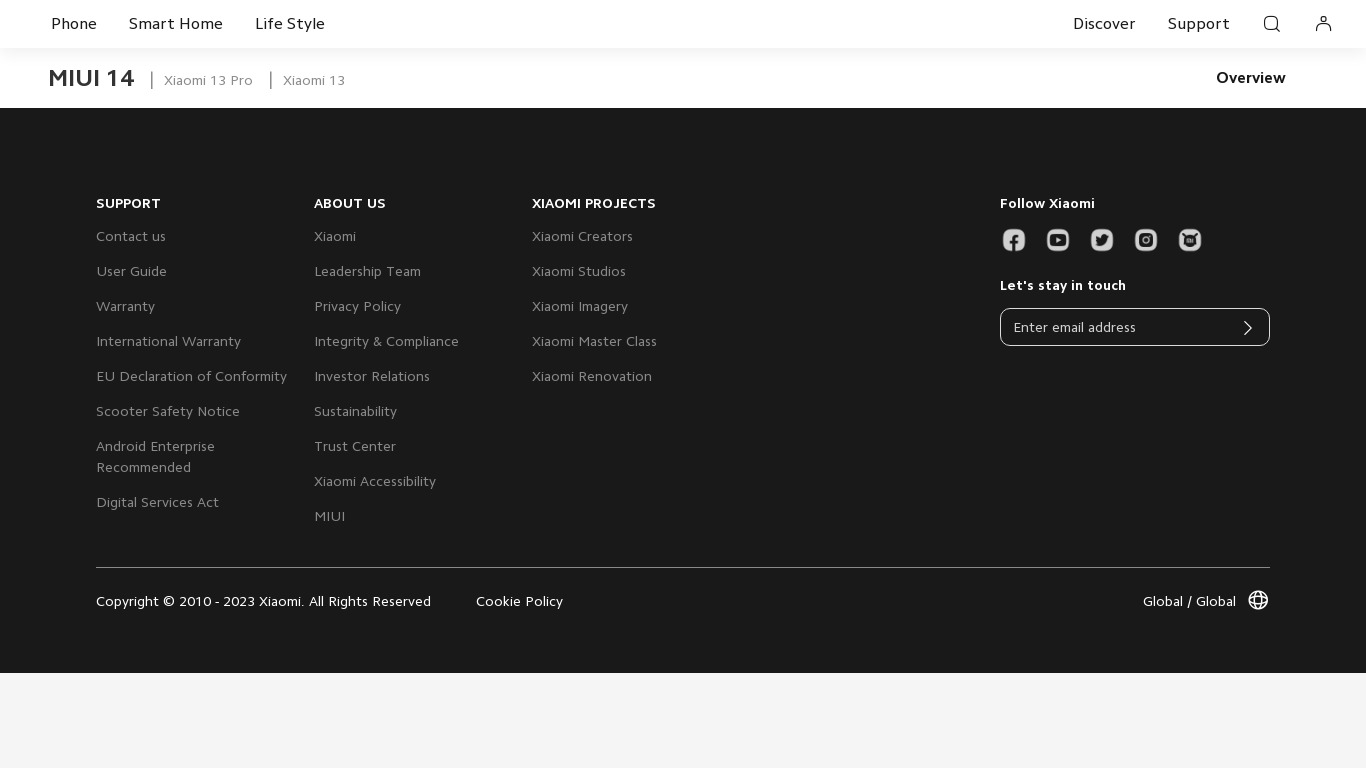Go to Xiaomi 13 page
Image resolution: width=1366 pixels, height=768 pixels.
pyautogui.click(x=314, y=80)
